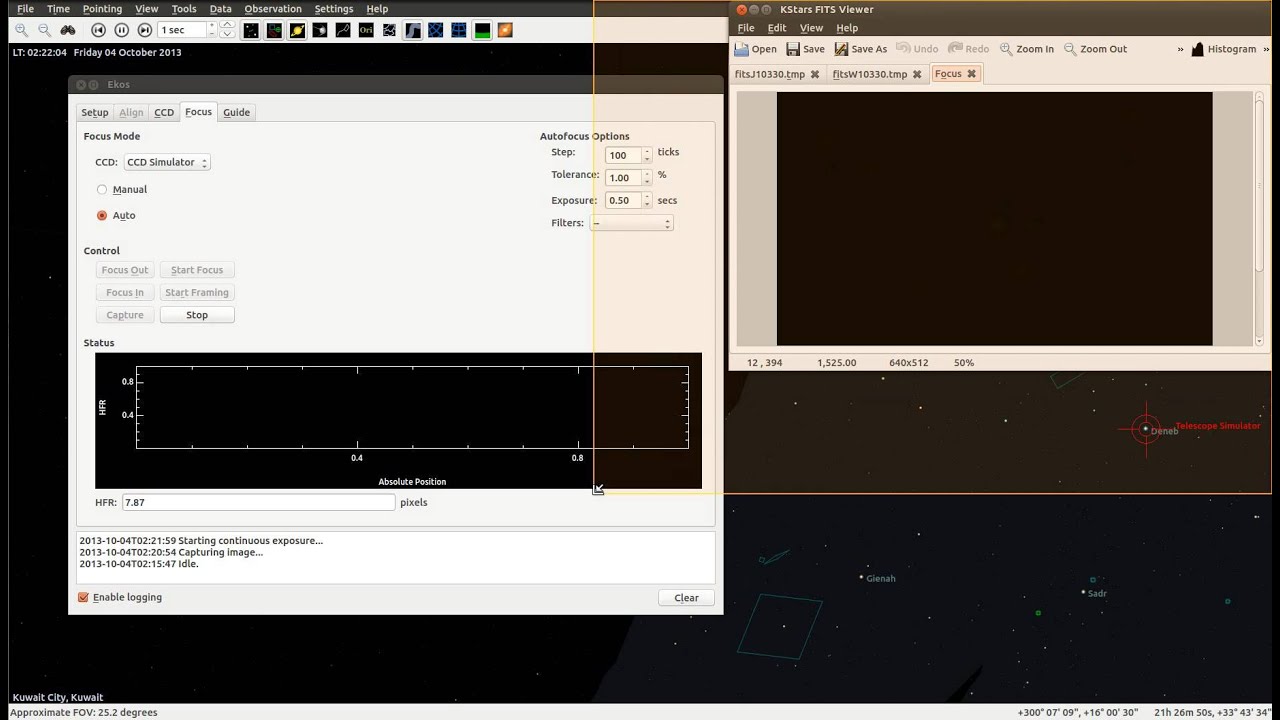This screenshot has height=720, width=1280.
Task: Open the CCD Simulator dropdown
Action: (x=167, y=162)
